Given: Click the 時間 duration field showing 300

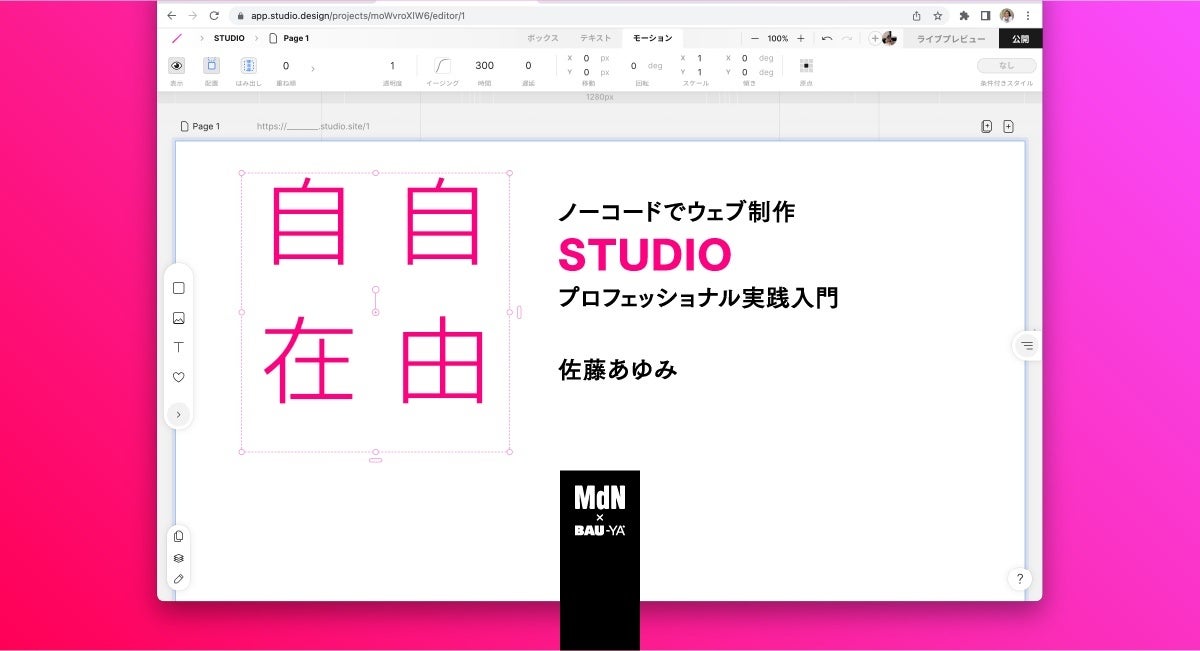Looking at the screenshot, I should coord(484,66).
